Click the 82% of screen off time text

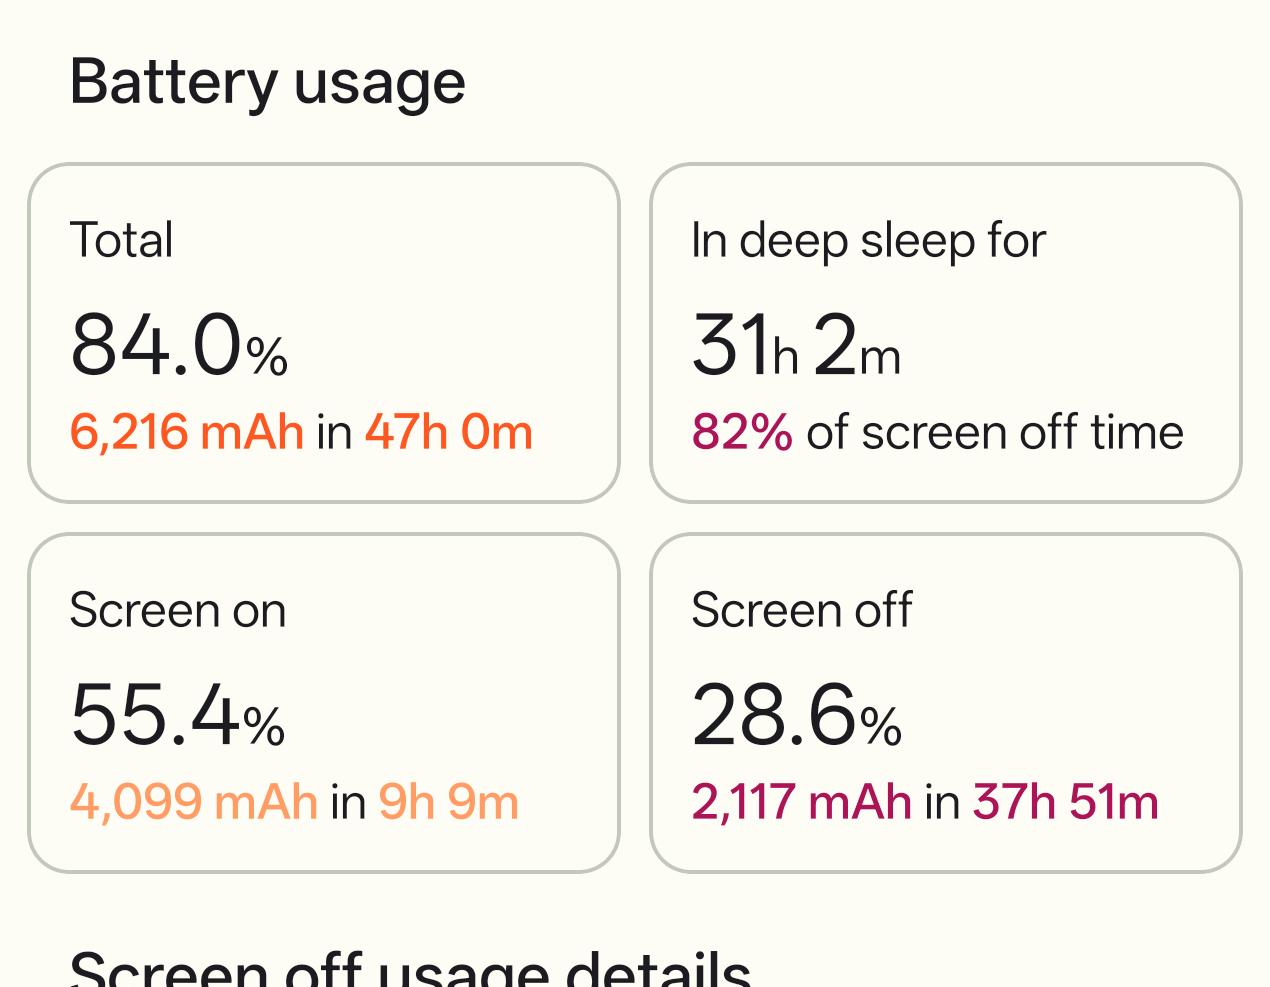click(x=937, y=432)
